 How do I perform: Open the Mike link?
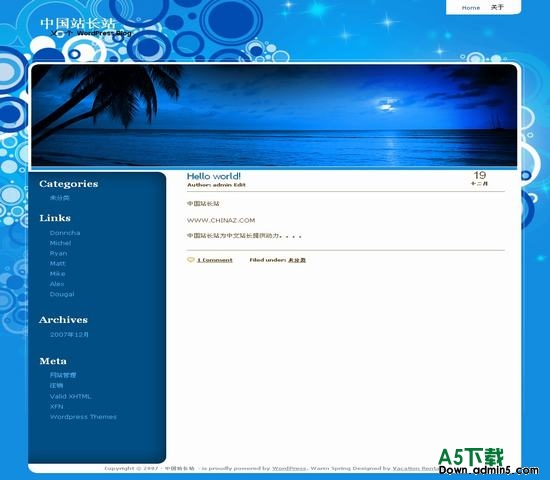[x=58, y=274]
